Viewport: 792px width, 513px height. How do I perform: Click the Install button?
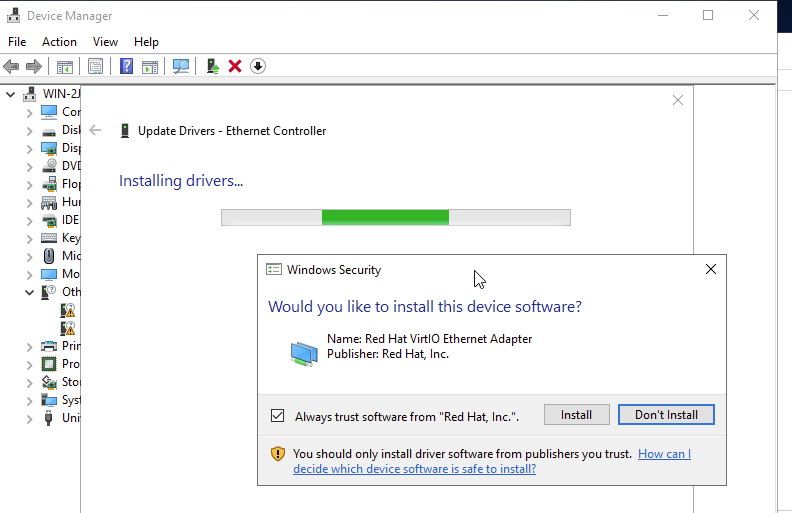click(576, 415)
